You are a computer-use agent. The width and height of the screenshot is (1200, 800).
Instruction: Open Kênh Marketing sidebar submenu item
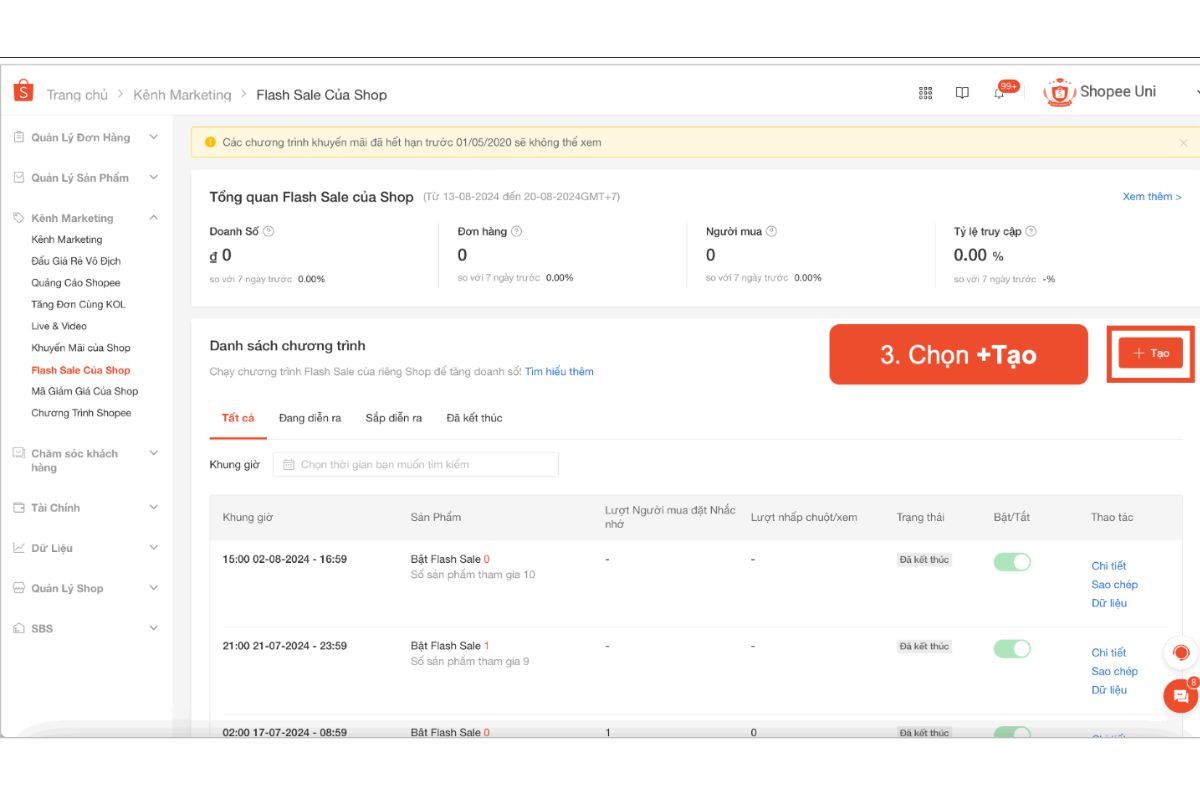[x=67, y=240]
